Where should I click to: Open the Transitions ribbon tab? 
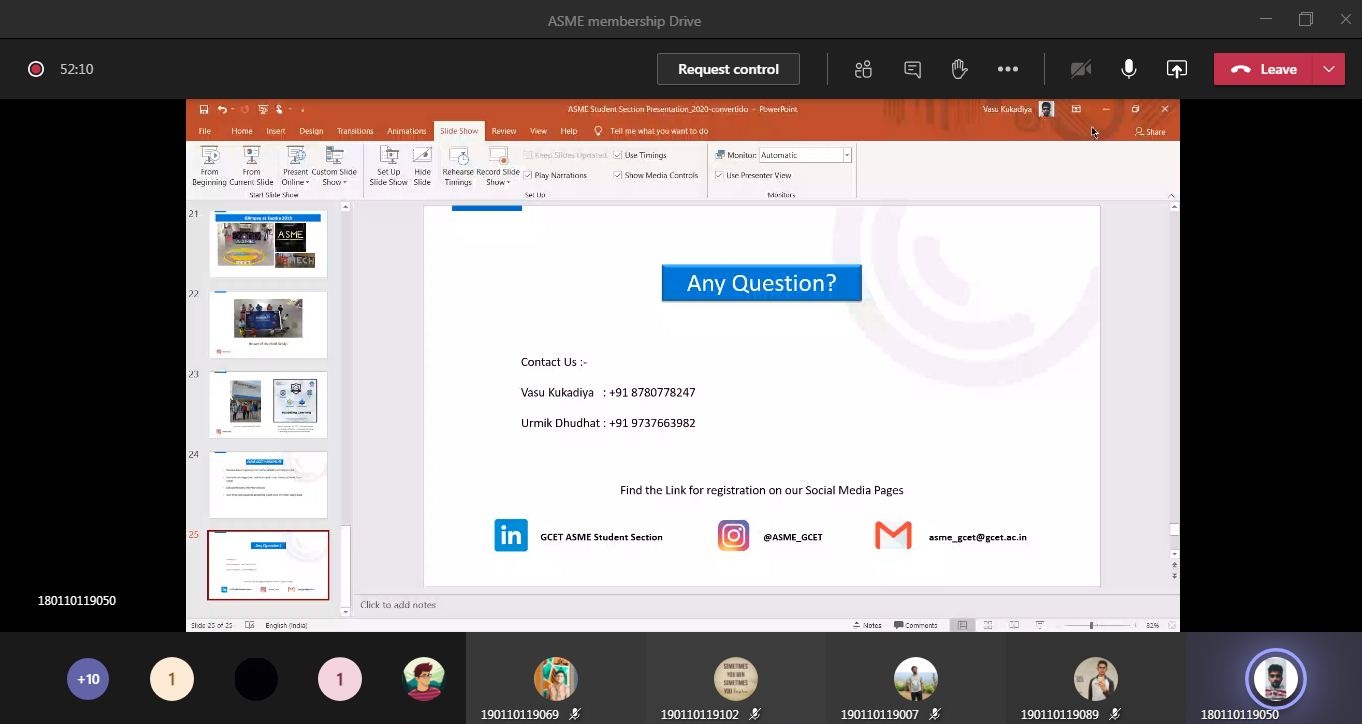tap(355, 131)
